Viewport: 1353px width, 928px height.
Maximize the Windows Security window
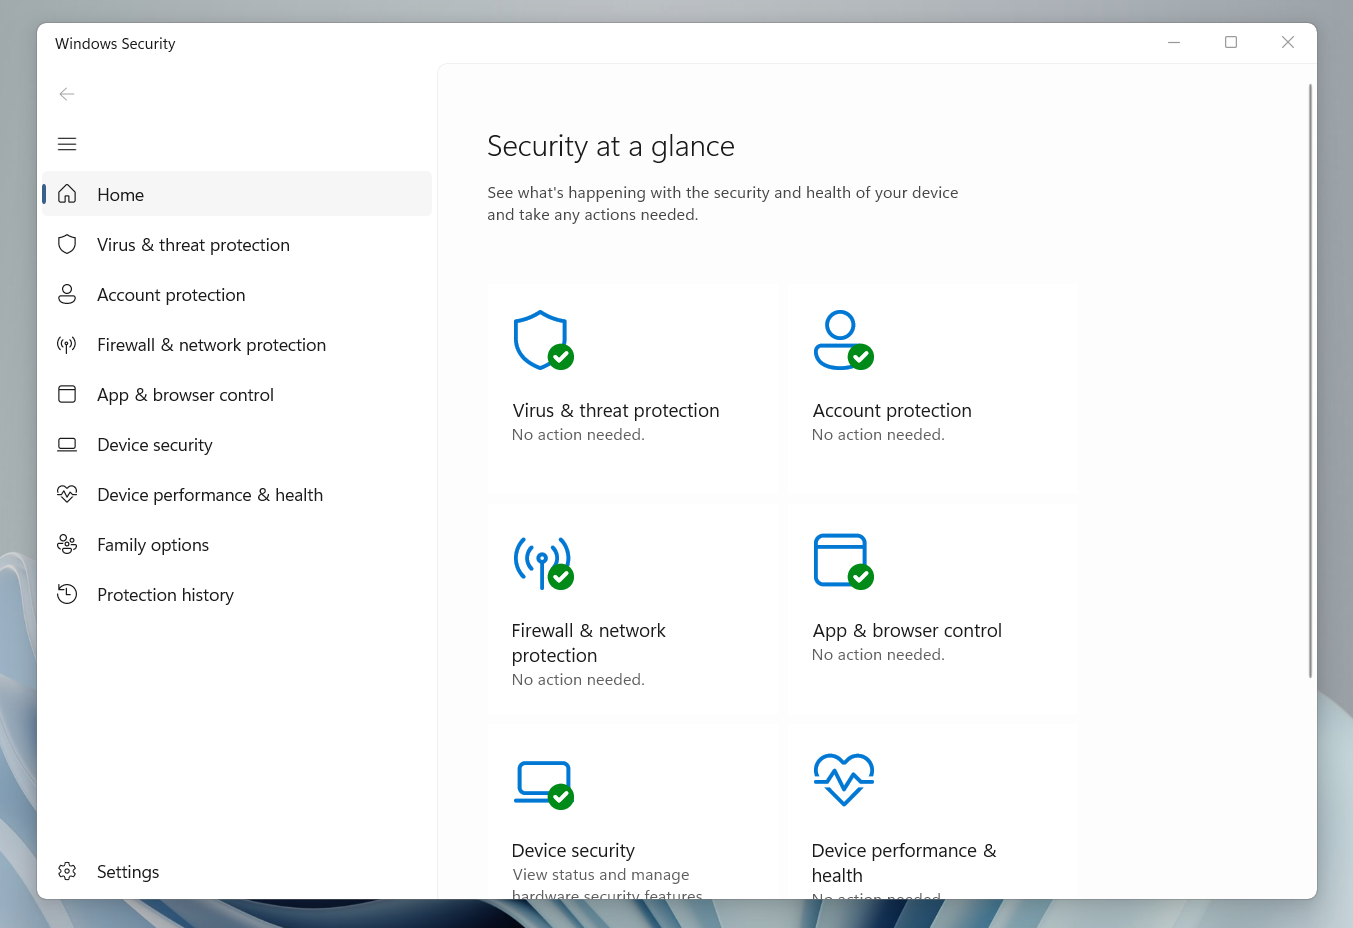pyautogui.click(x=1231, y=42)
